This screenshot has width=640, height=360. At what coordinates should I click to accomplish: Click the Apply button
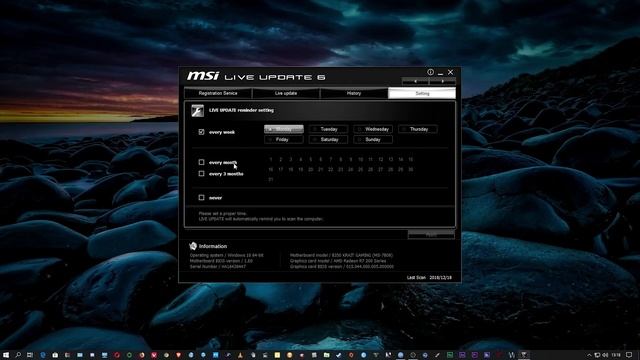click(431, 235)
